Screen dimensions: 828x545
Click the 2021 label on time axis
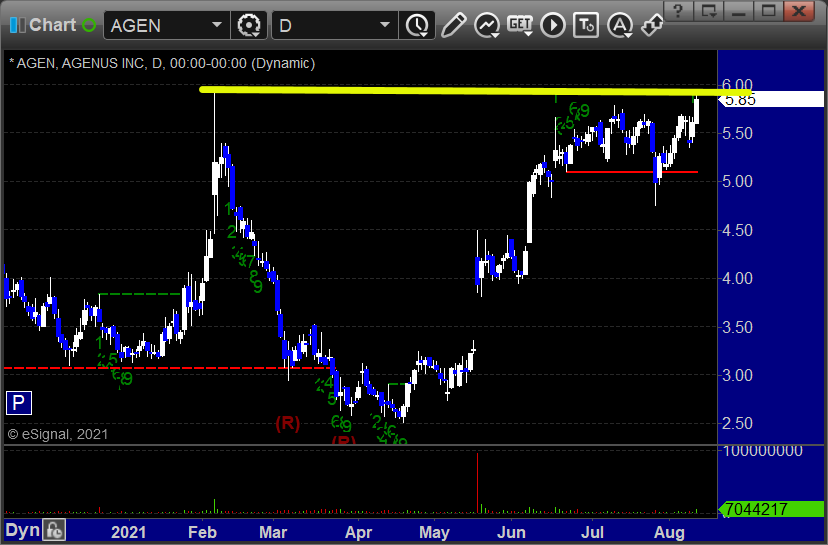(x=128, y=532)
